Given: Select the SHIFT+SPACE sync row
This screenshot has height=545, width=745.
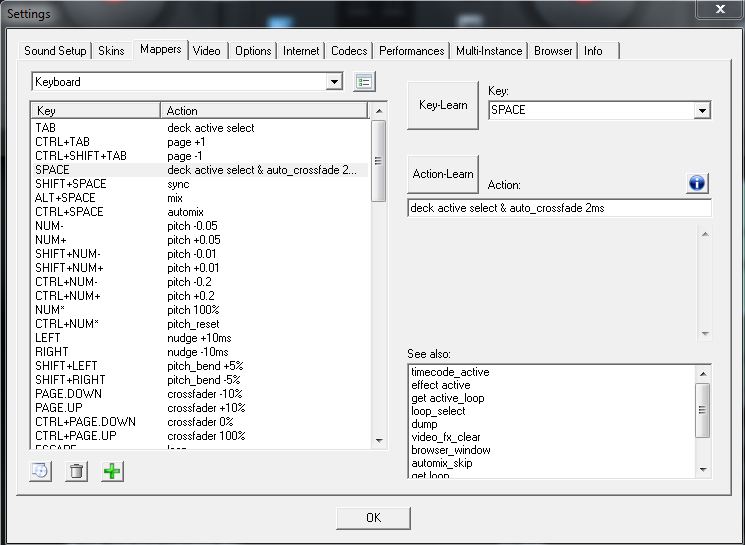Looking at the screenshot, I should coord(200,184).
